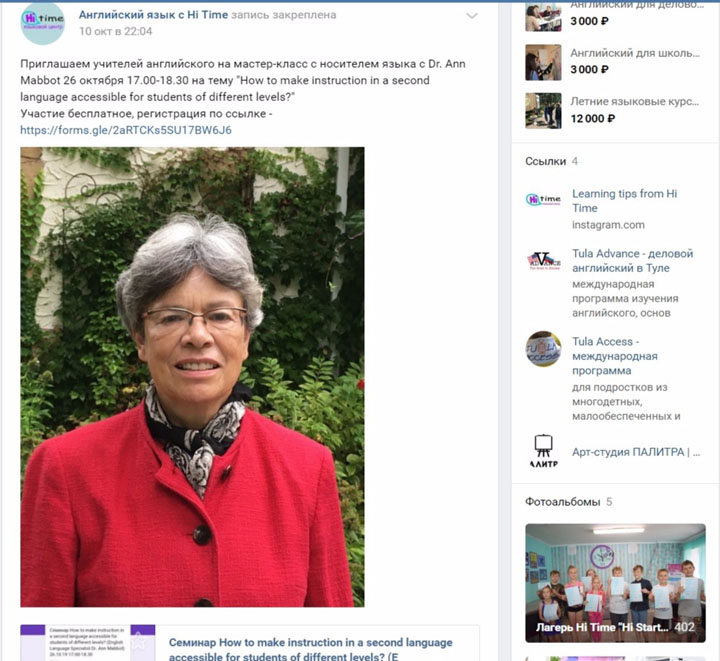
Task: Open Английский язык с Hi Time group name
Action: pos(153,15)
